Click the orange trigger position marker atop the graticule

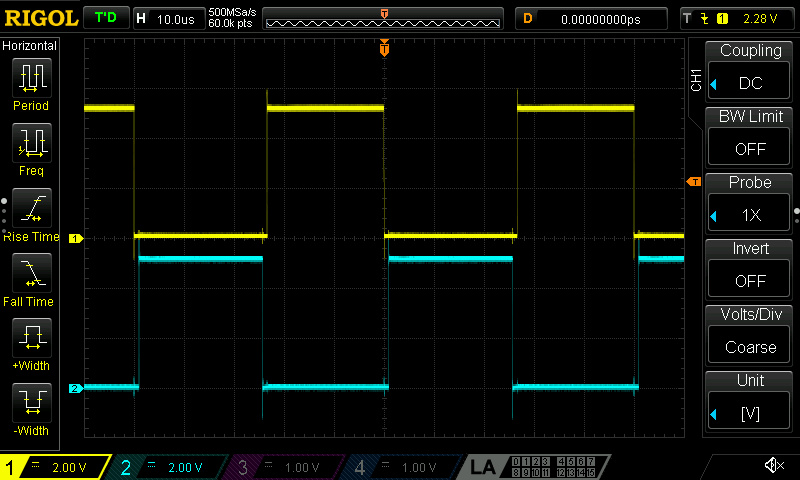[x=384, y=48]
